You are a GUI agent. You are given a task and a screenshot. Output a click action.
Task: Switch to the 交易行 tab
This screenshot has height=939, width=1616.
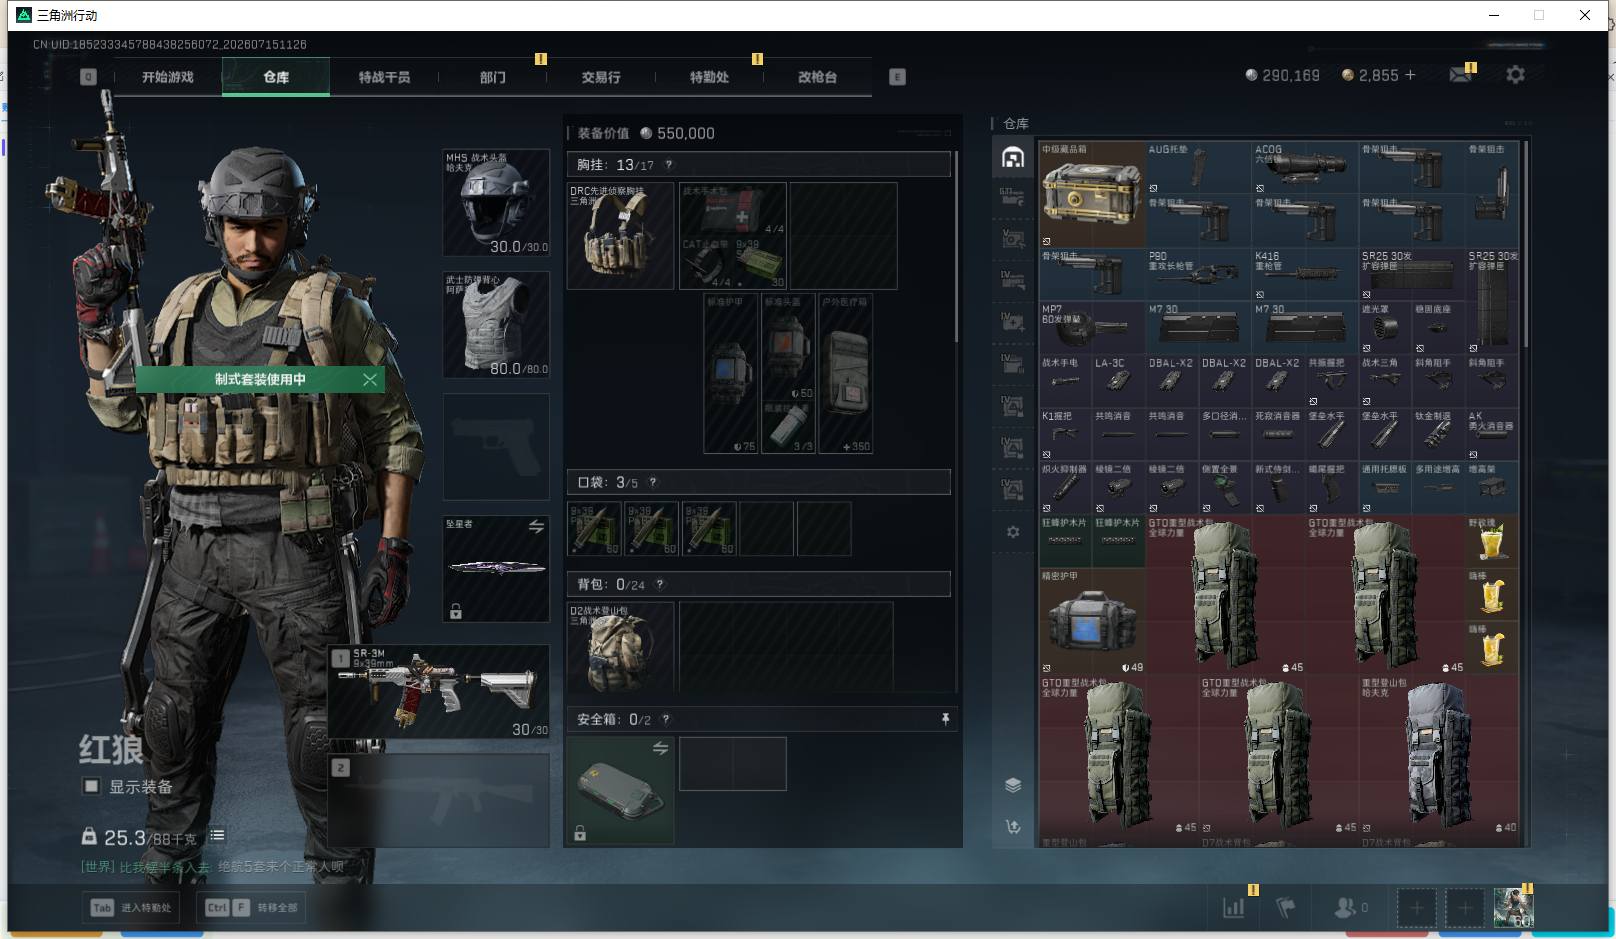(601, 77)
